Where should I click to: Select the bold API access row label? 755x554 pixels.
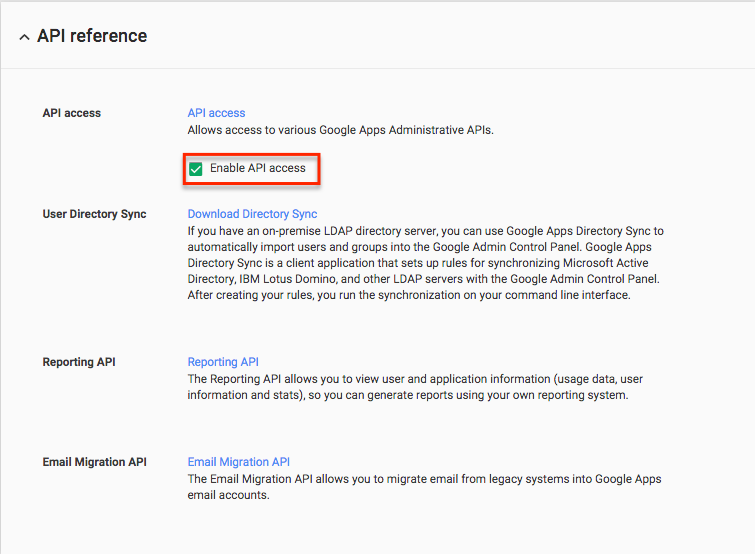[72, 113]
